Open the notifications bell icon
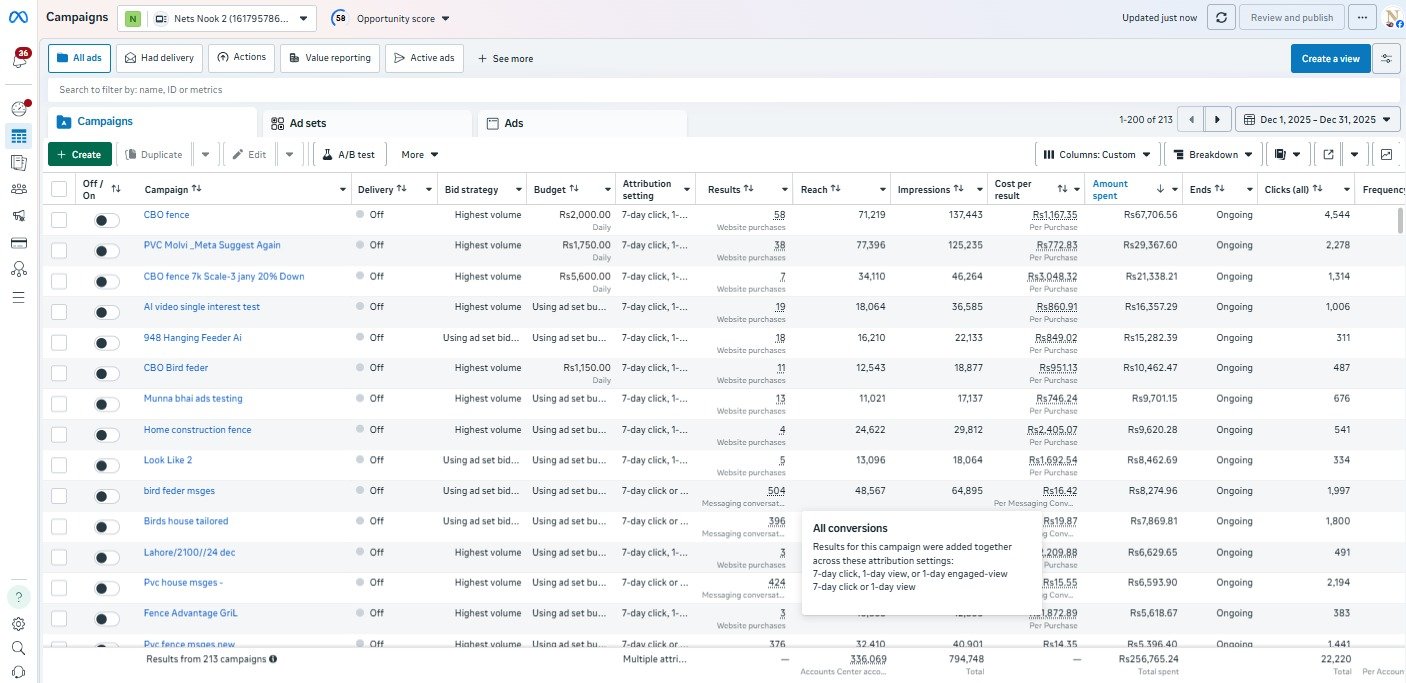 (x=19, y=61)
